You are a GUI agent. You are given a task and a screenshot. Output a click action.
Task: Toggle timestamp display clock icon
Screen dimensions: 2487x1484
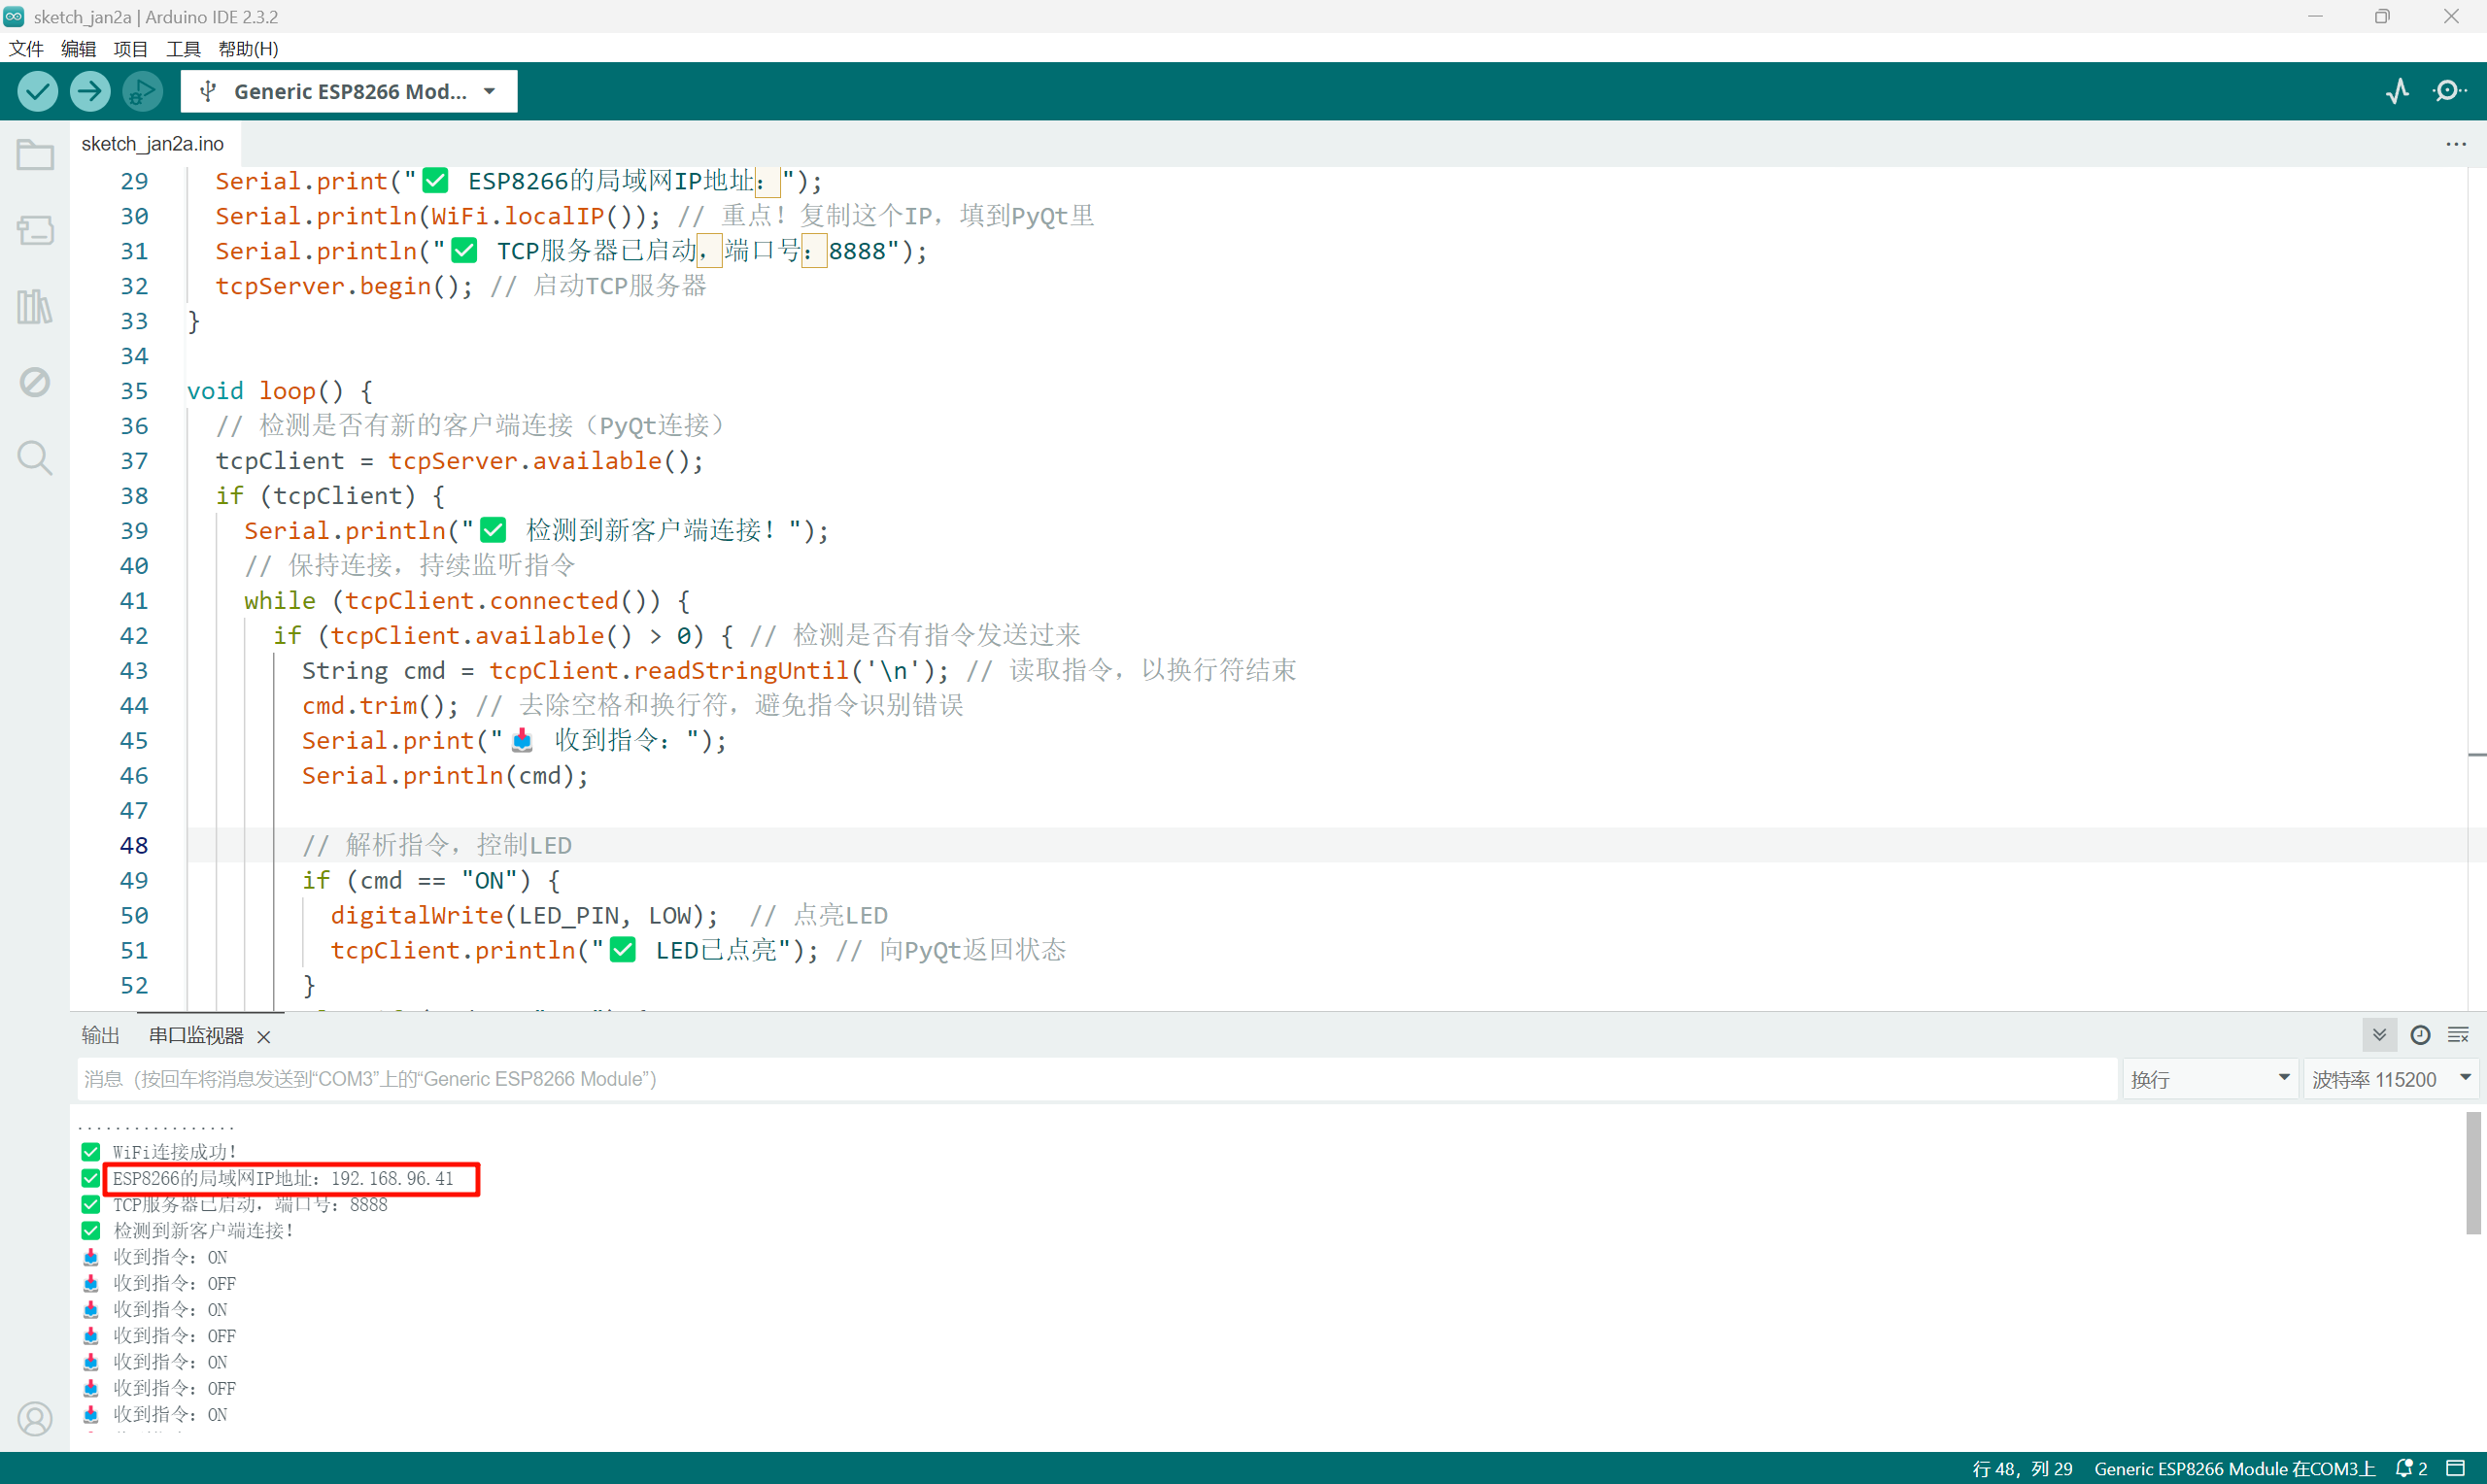(2420, 1035)
